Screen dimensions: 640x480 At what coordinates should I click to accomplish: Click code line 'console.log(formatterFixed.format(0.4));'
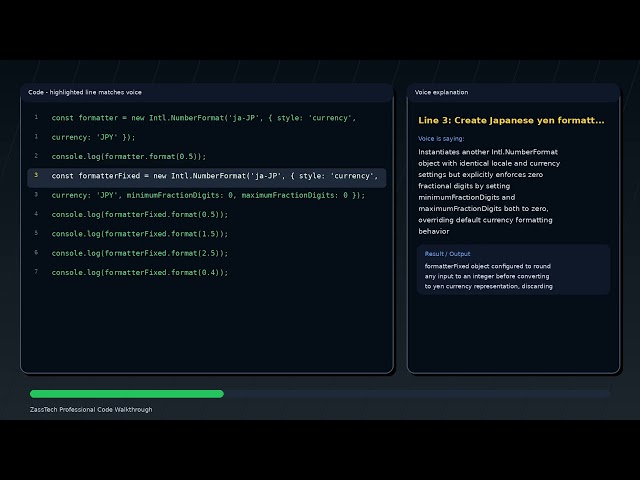click(140, 272)
